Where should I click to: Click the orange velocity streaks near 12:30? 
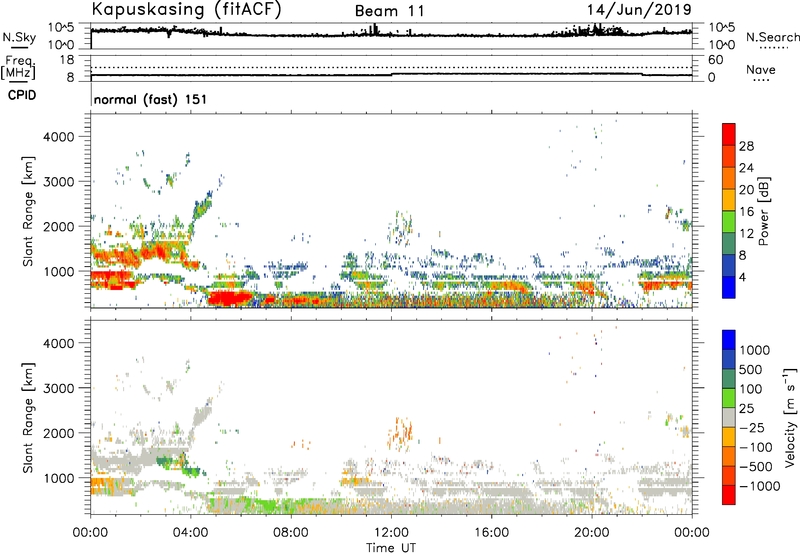point(400,433)
